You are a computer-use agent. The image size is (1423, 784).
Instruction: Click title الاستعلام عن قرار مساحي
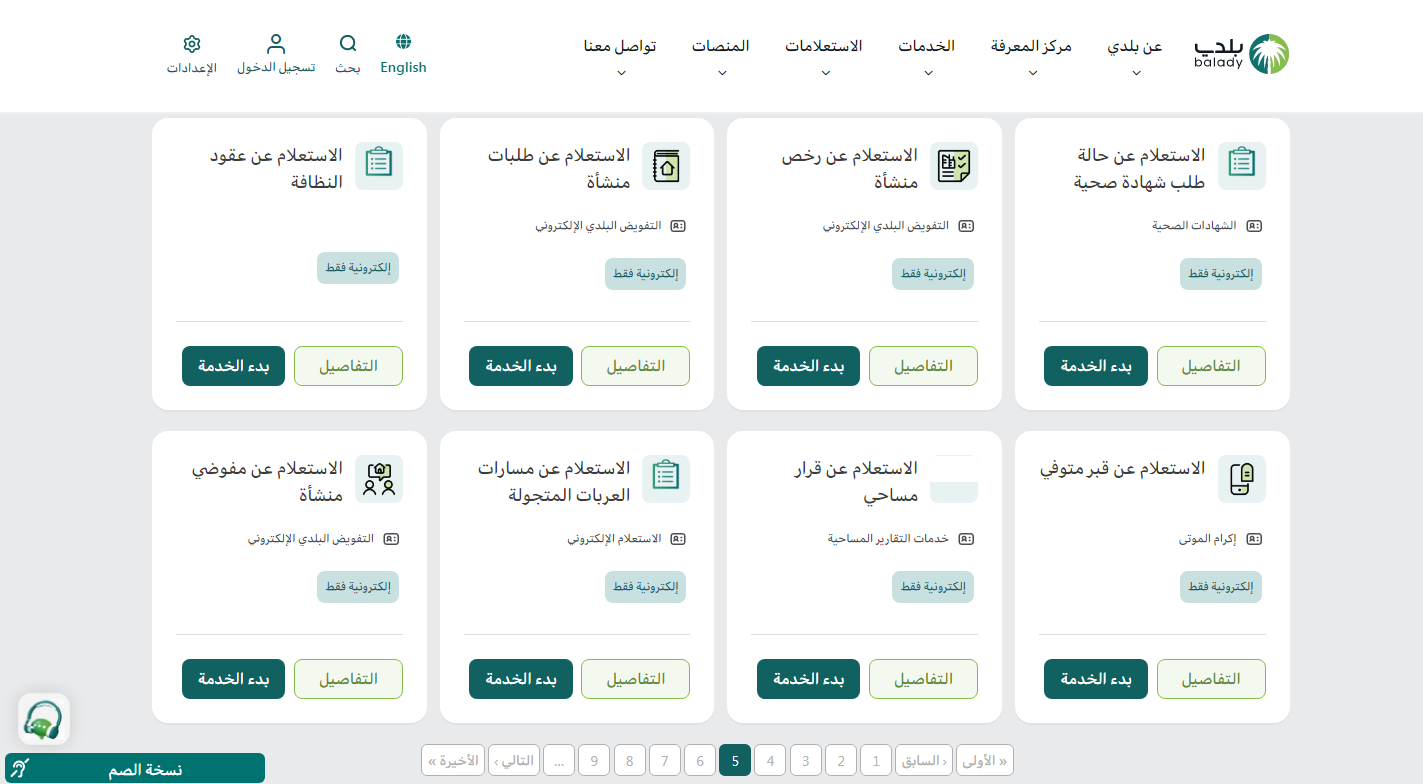pos(855,482)
